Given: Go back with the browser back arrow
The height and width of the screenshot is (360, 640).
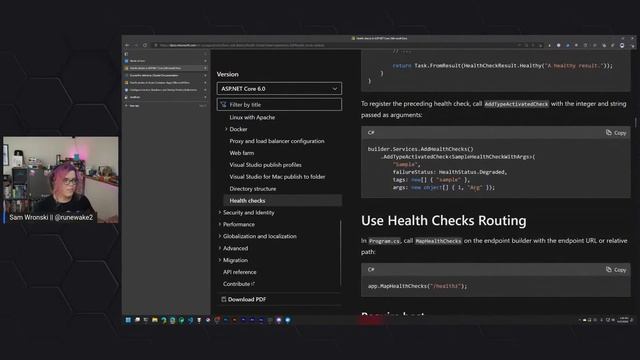Looking at the screenshot, I should pyautogui.click(x=127, y=45).
